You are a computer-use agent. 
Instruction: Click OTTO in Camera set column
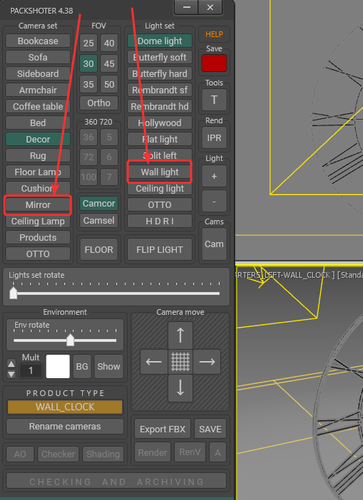coord(38,254)
